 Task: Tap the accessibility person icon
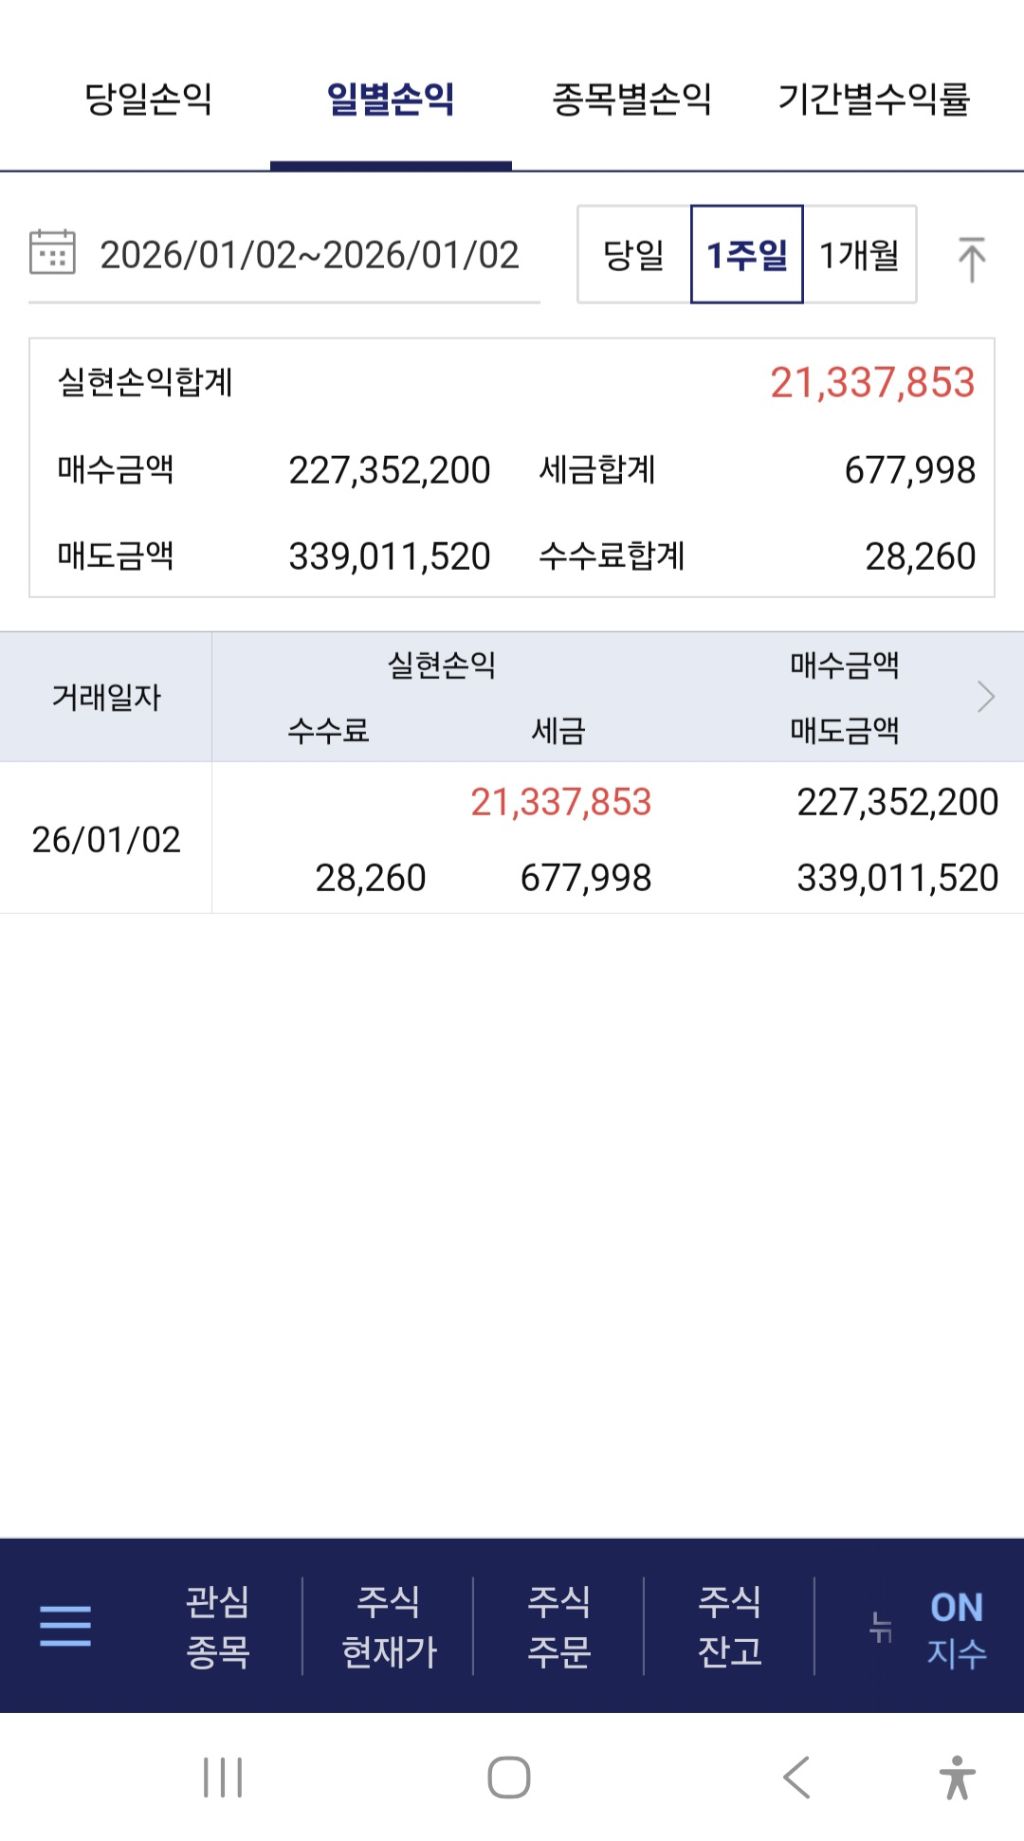(956, 1777)
